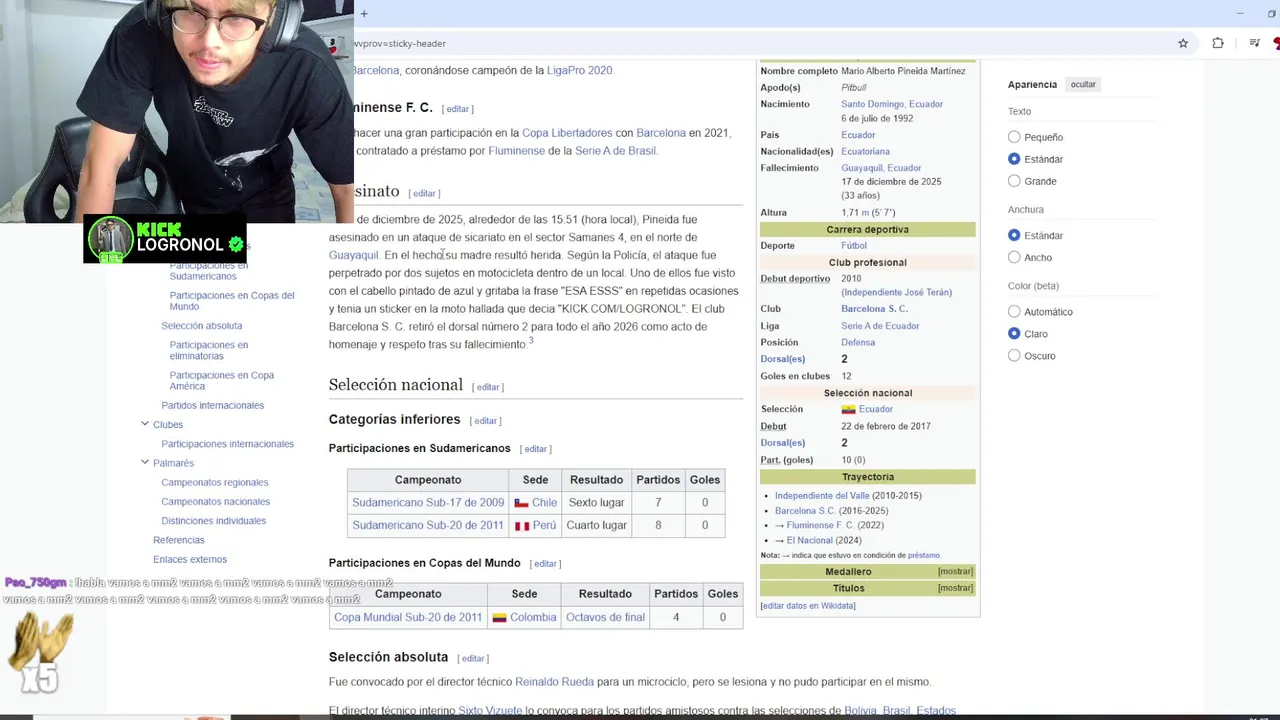This screenshot has width=1280, height=720.
Task: Edit the Selección absoluta section
Action: (x=473, y=659)
